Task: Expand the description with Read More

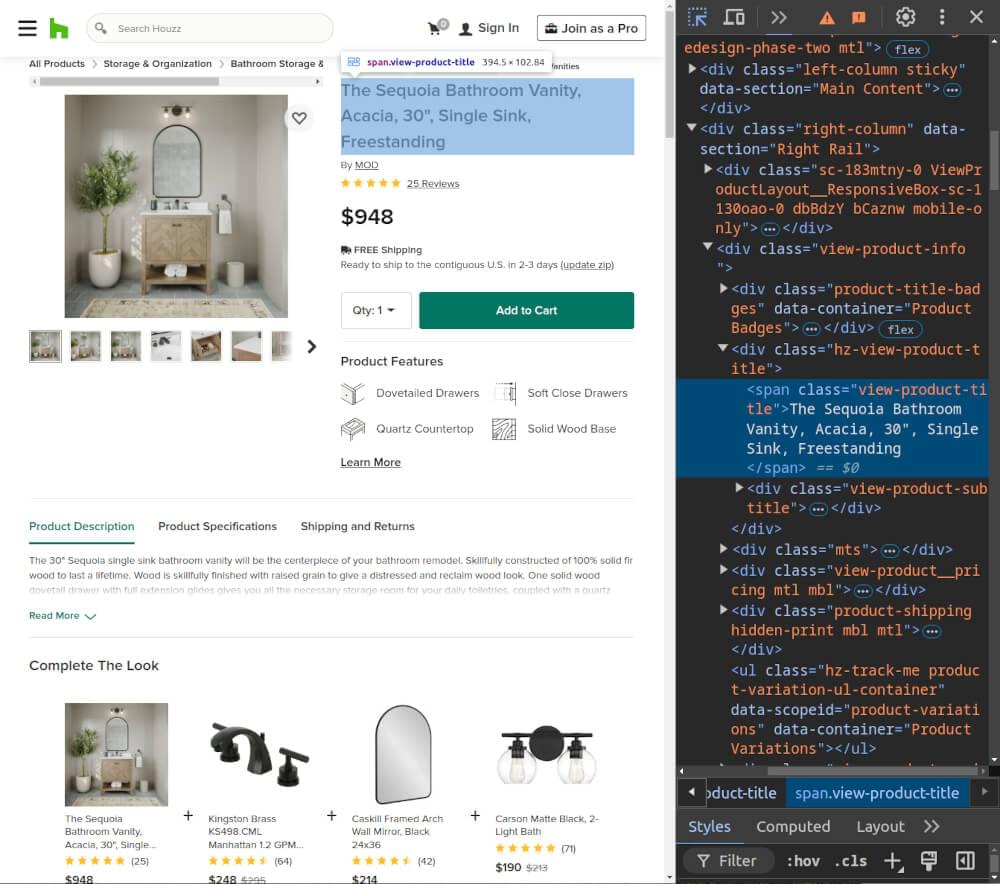Action: (x=54, y=615)
